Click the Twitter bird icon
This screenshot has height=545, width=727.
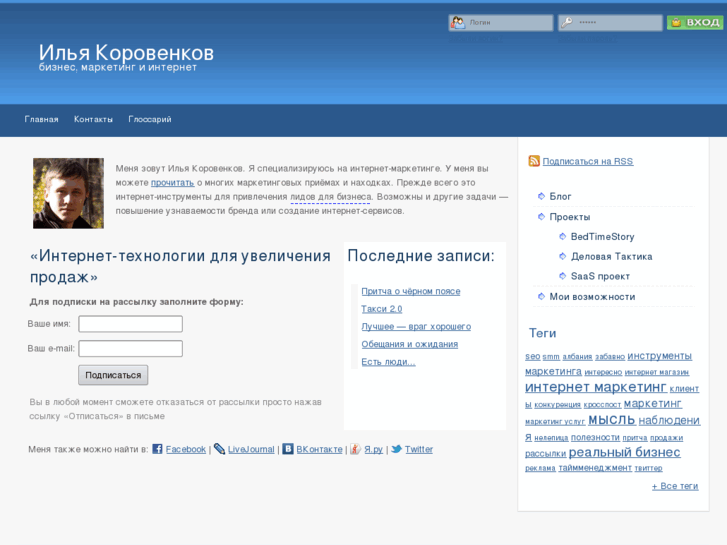coord(396,449)
